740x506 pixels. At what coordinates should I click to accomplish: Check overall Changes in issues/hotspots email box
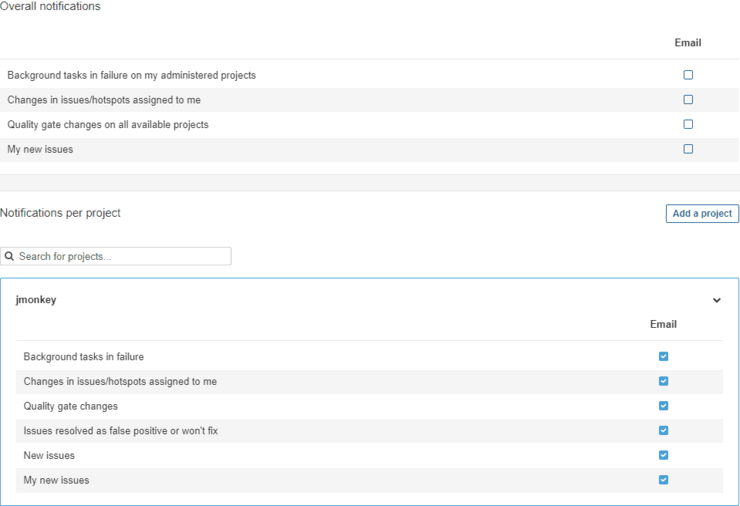click(688, 100)
